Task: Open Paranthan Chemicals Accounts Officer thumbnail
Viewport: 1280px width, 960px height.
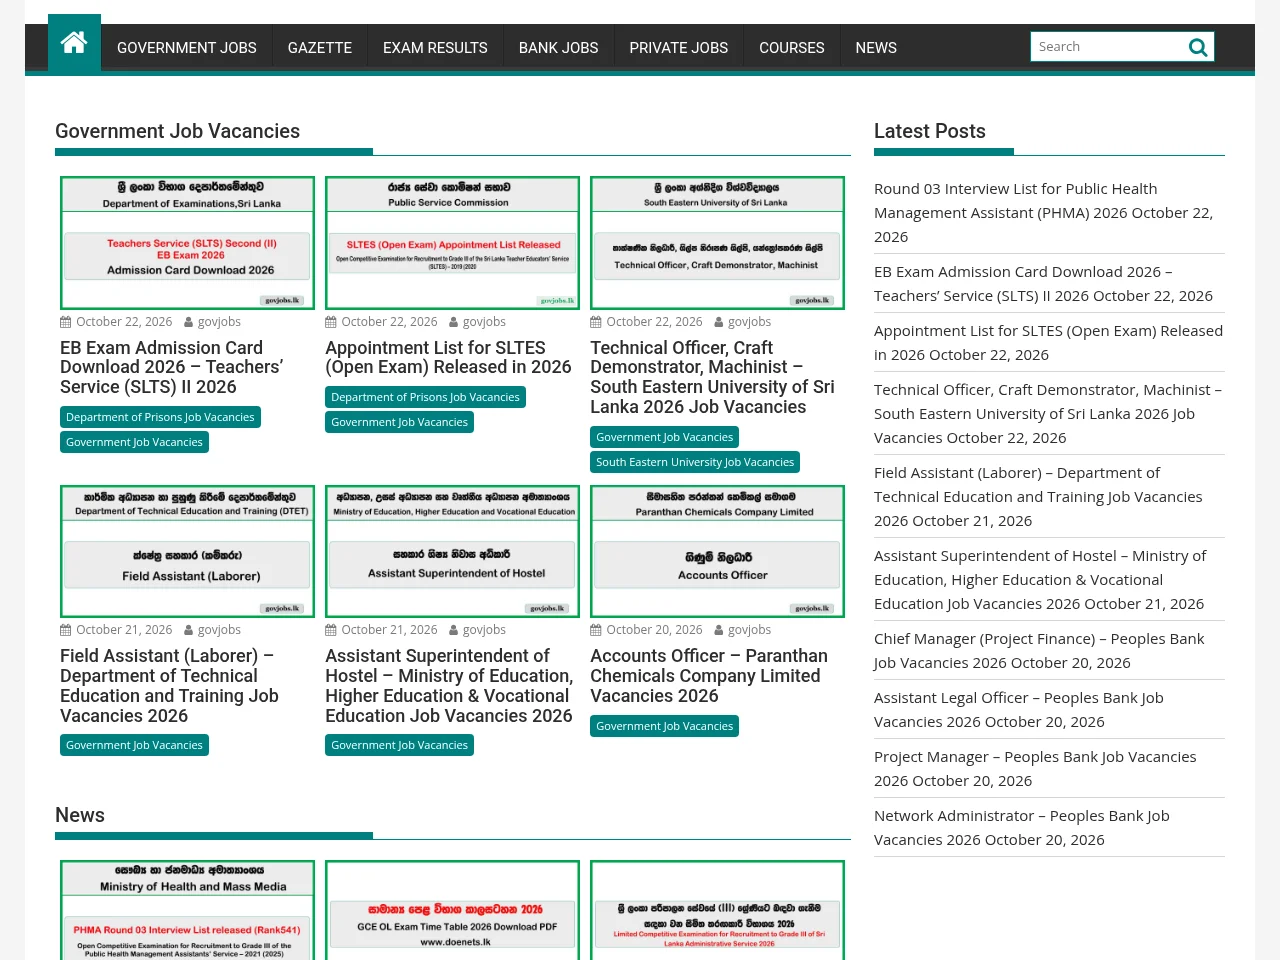Action: (717, 551)
